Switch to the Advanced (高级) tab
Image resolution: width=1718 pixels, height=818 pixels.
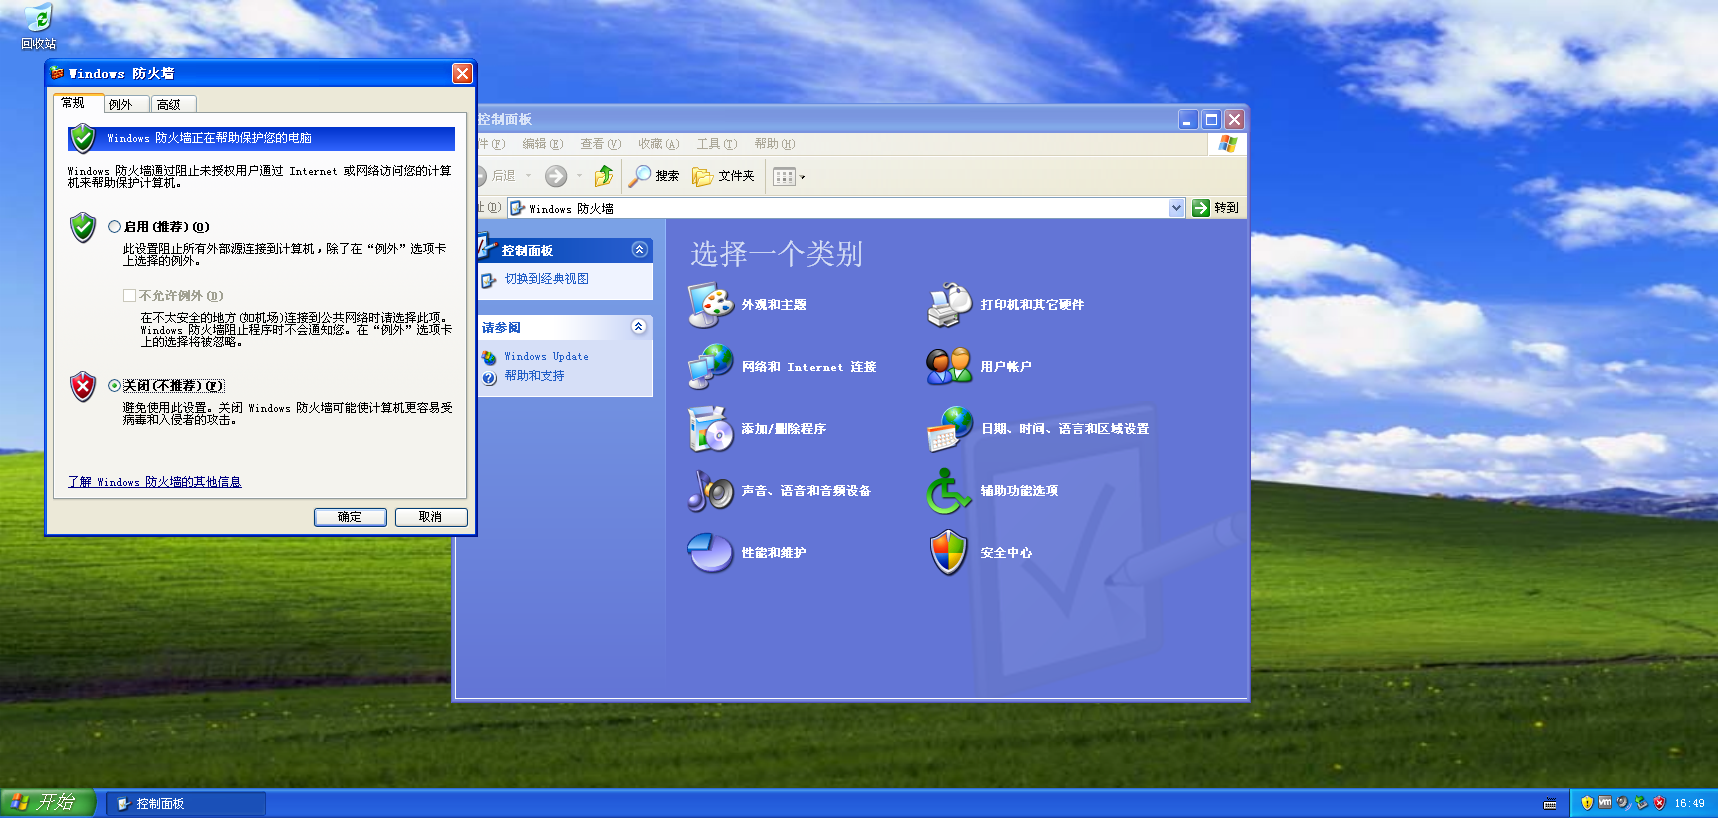[x=169, y=104]
